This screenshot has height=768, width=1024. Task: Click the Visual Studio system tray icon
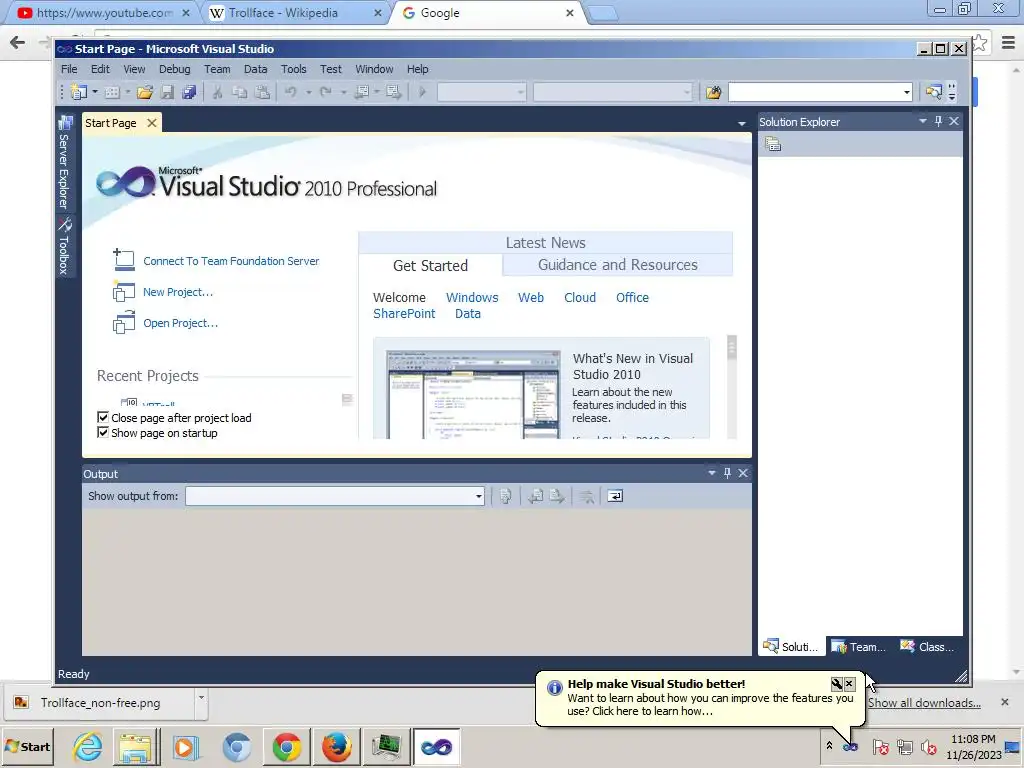tap(850, 746)
